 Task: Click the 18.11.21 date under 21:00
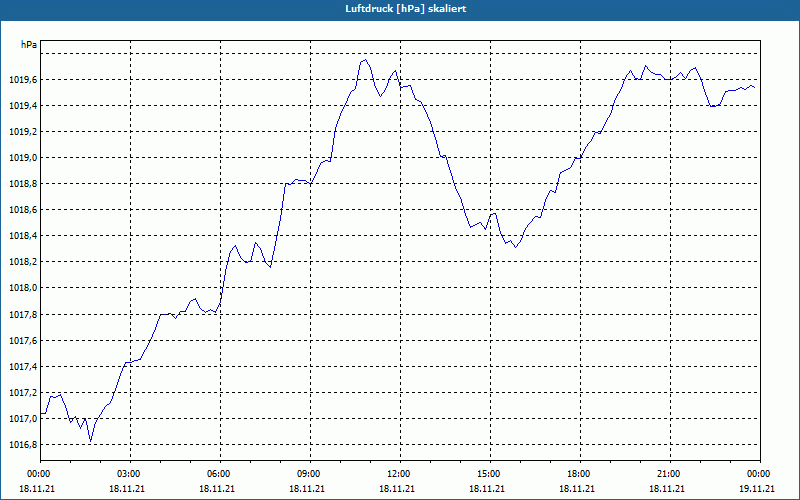point(667,488)
